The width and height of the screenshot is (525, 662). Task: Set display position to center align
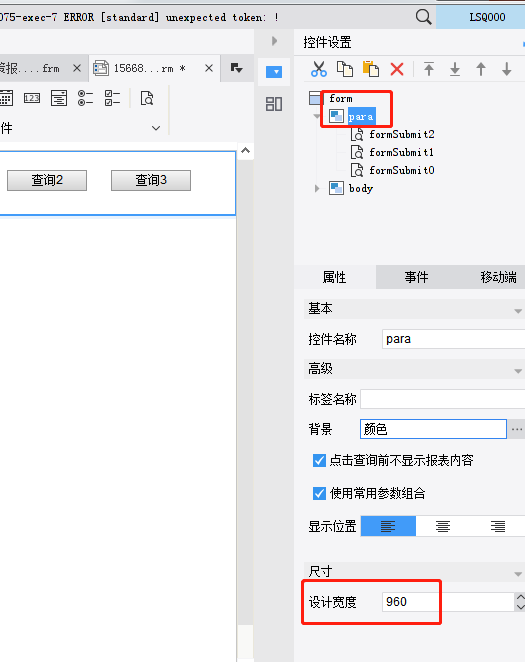(x=443, y=526)
